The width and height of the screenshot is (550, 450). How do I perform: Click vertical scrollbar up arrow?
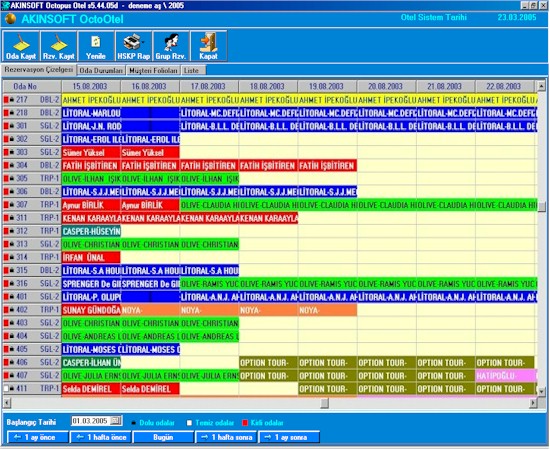click(541, 86)
